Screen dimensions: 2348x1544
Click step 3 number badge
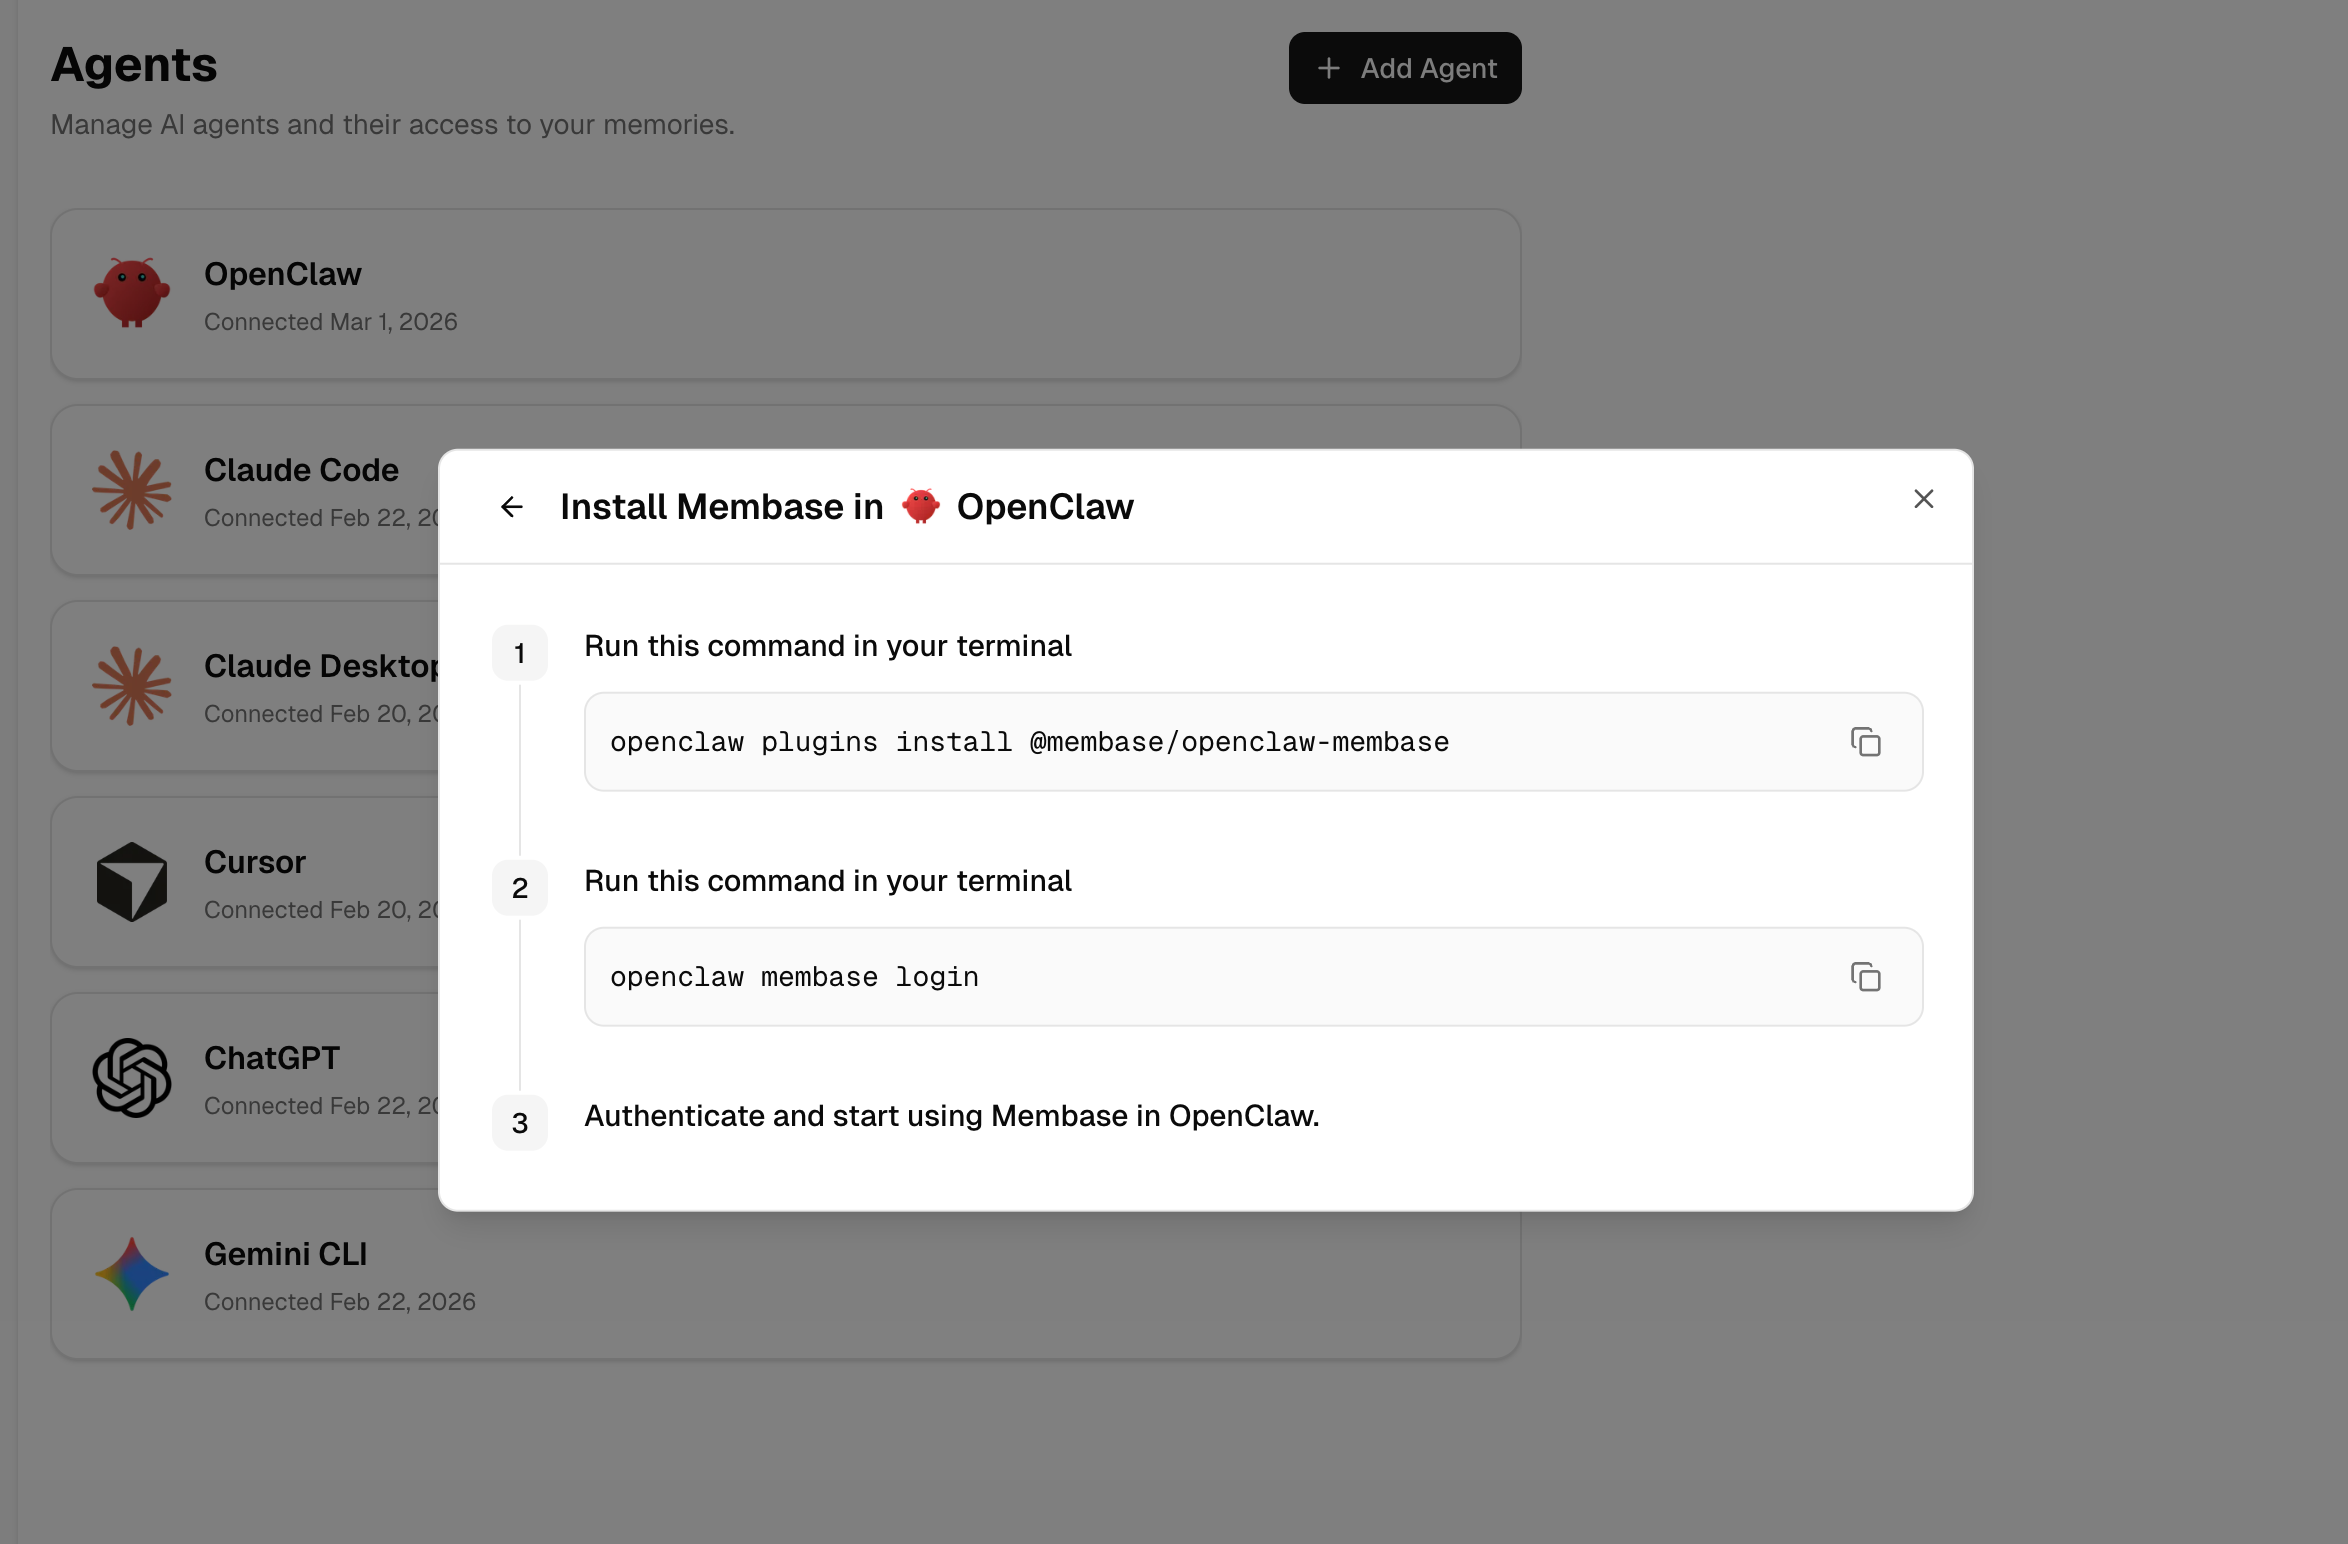519,1123
